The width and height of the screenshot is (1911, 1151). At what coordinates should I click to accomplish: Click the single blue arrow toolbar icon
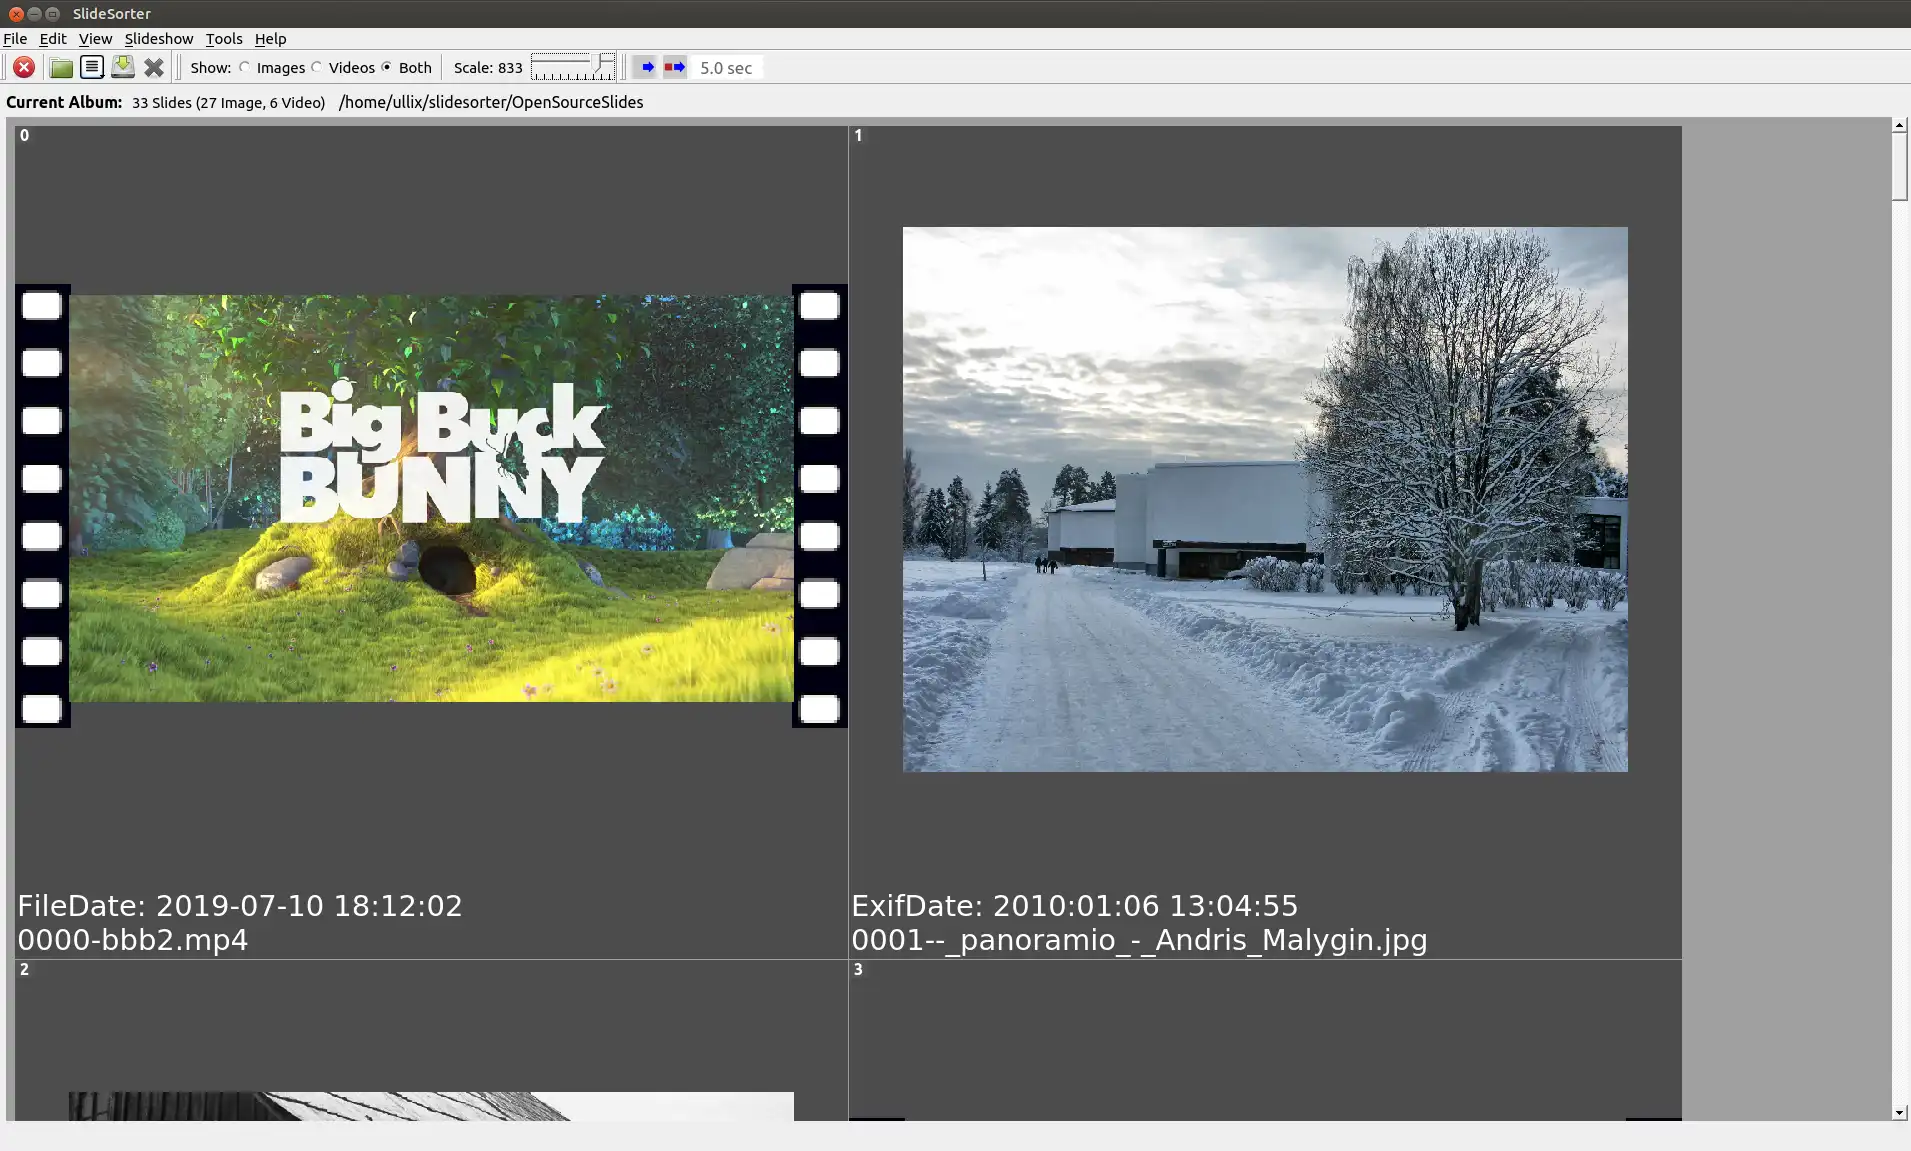coord(647,67)
